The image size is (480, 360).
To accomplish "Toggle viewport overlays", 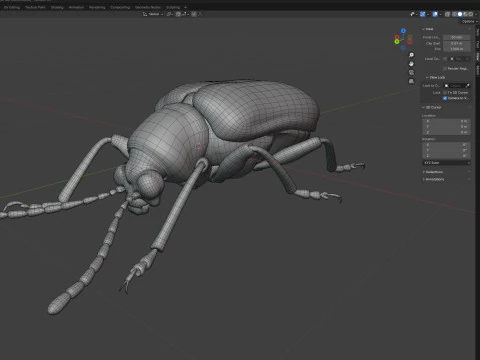I will click(x=435, y=14).
